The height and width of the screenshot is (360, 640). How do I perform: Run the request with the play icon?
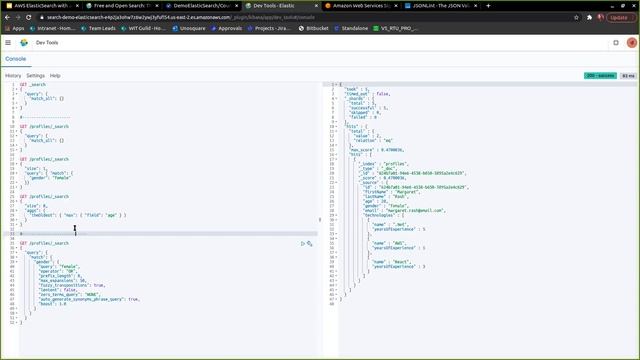coord(303,244)
